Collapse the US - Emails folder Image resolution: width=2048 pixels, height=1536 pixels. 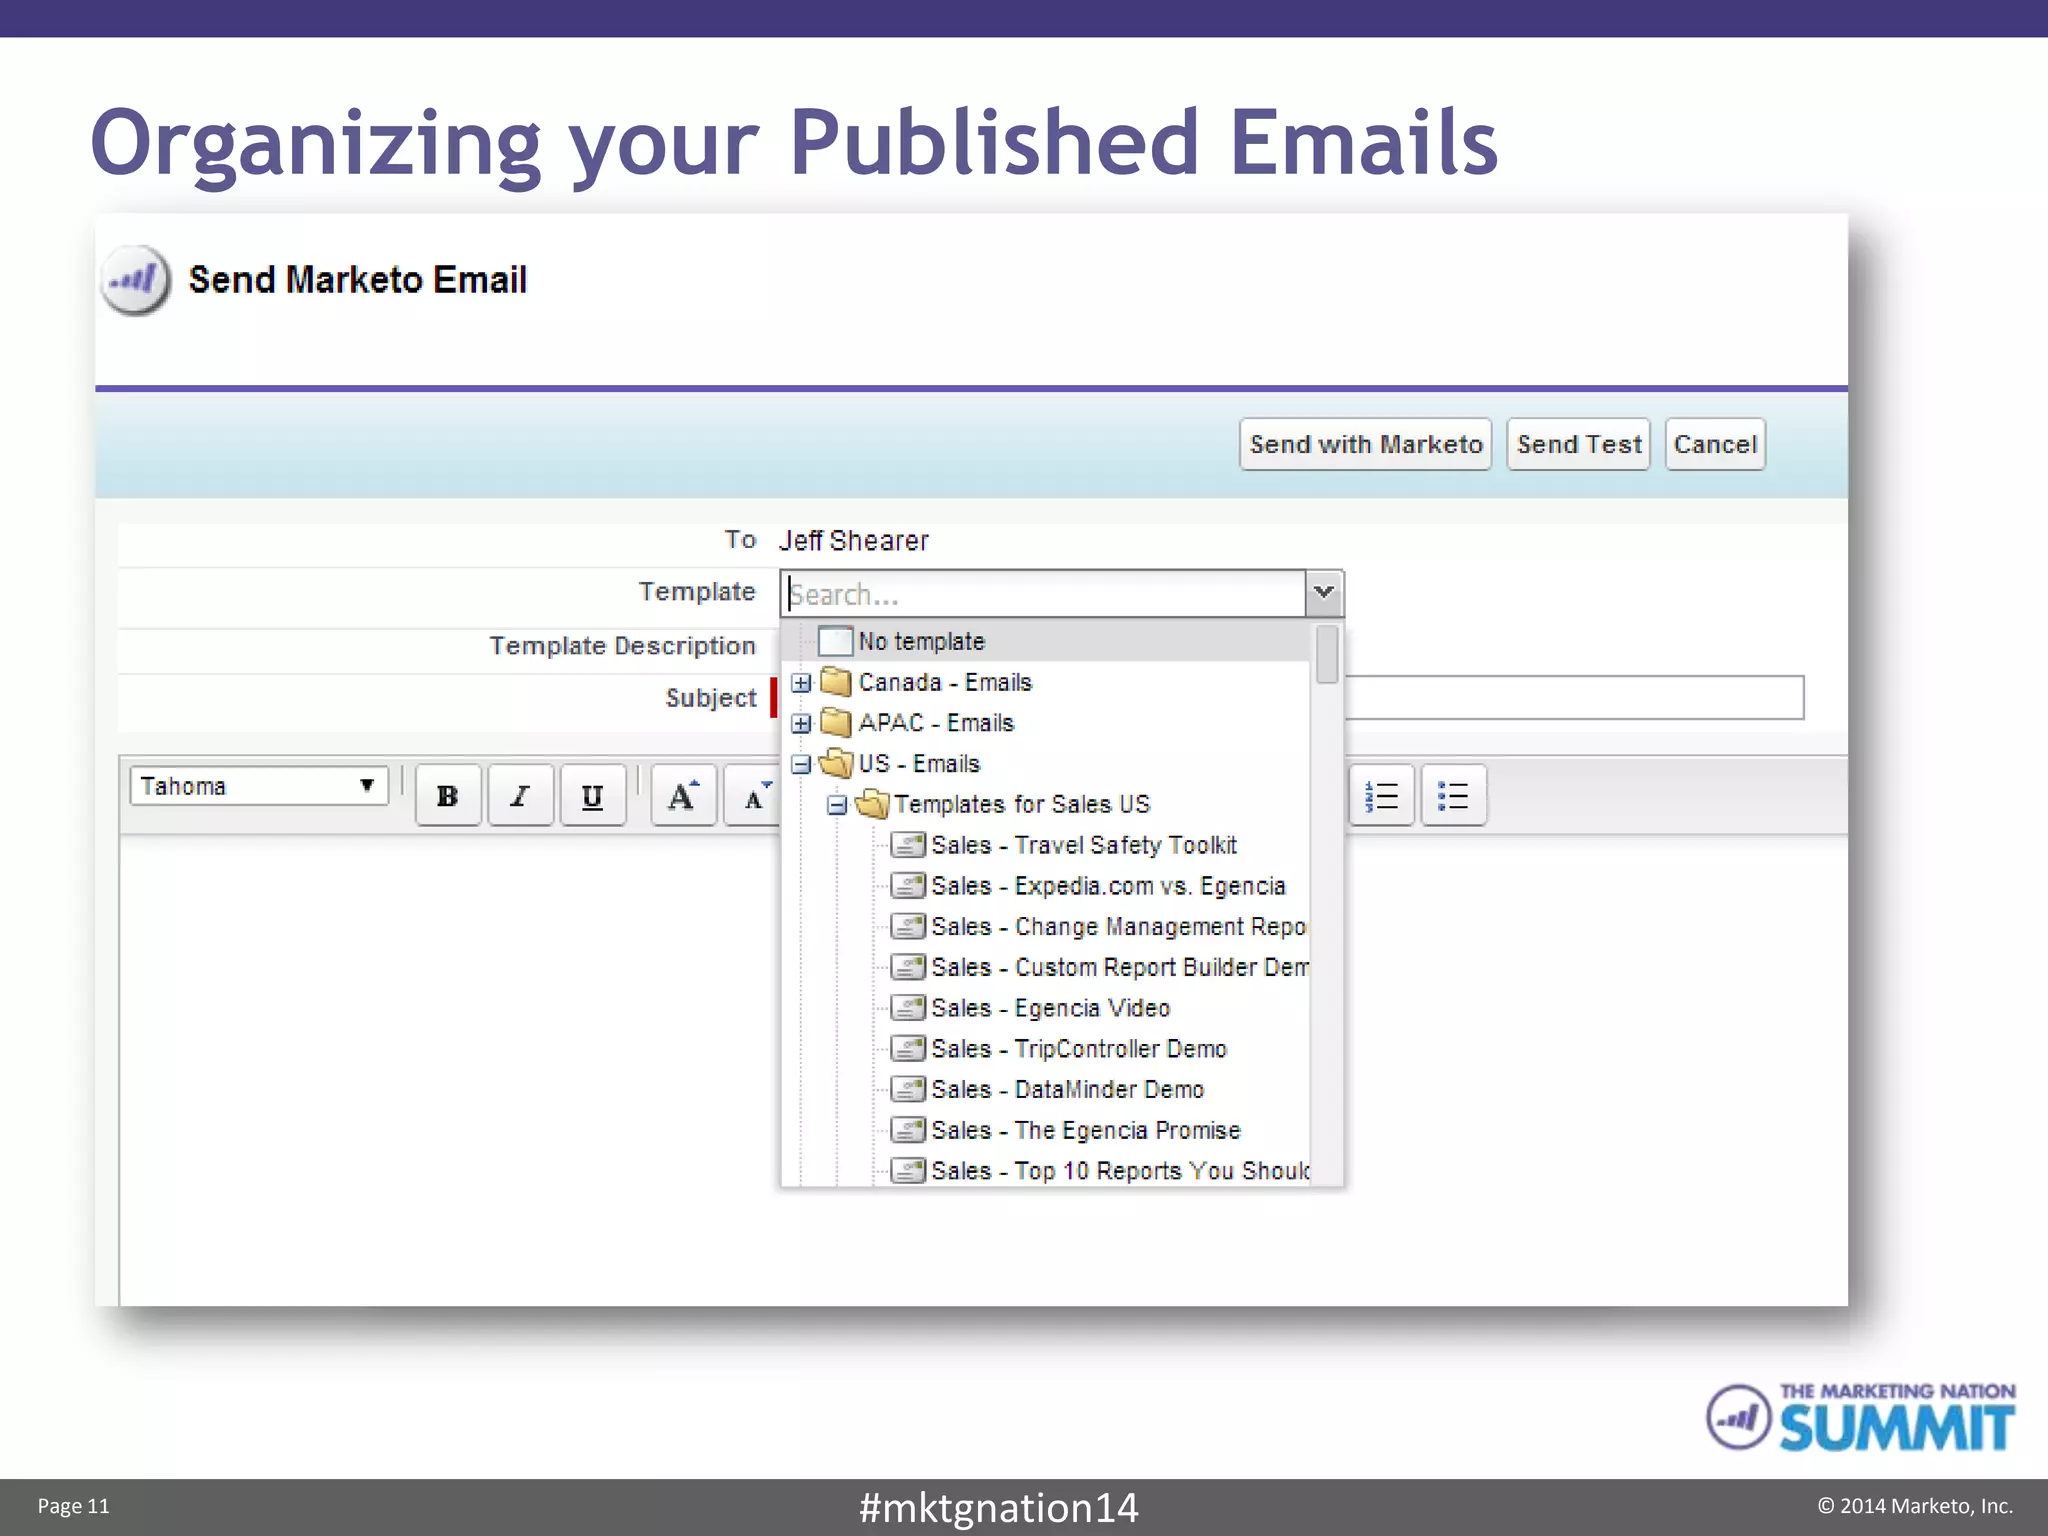point(801,764)
